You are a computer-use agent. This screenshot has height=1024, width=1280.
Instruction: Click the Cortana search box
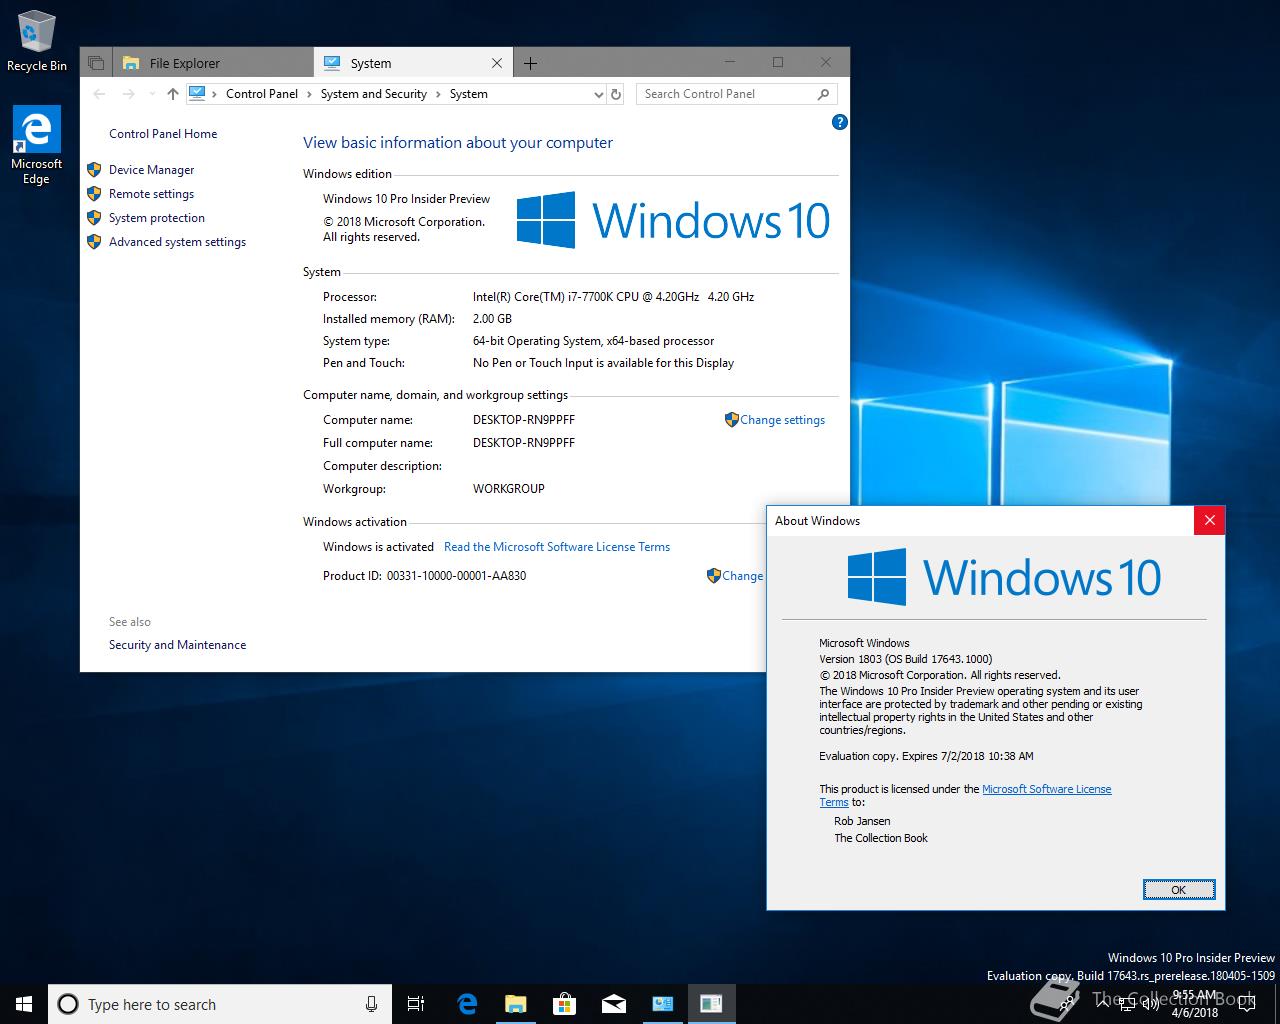click(x=220, y=1004)
